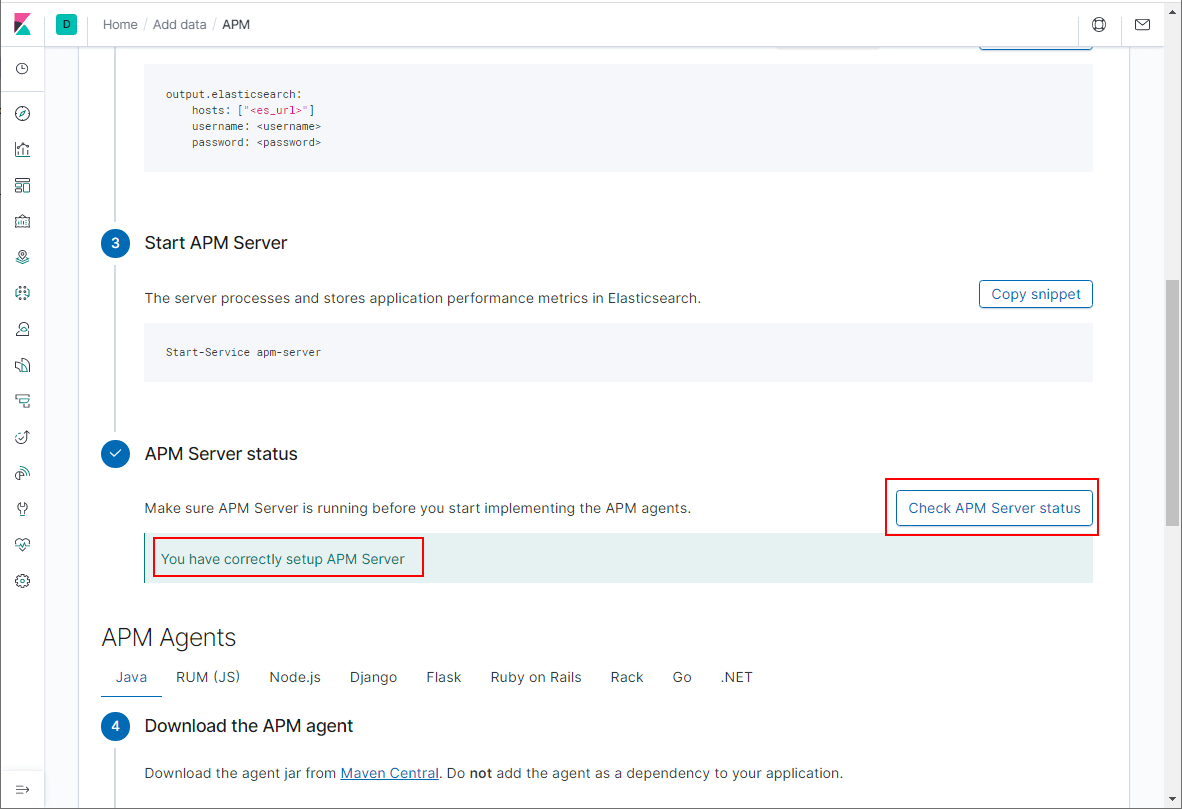Switch to Rack tab
Image resolution: width=1182 pixels, height=809 pixels.
click(x=626, y=677)
